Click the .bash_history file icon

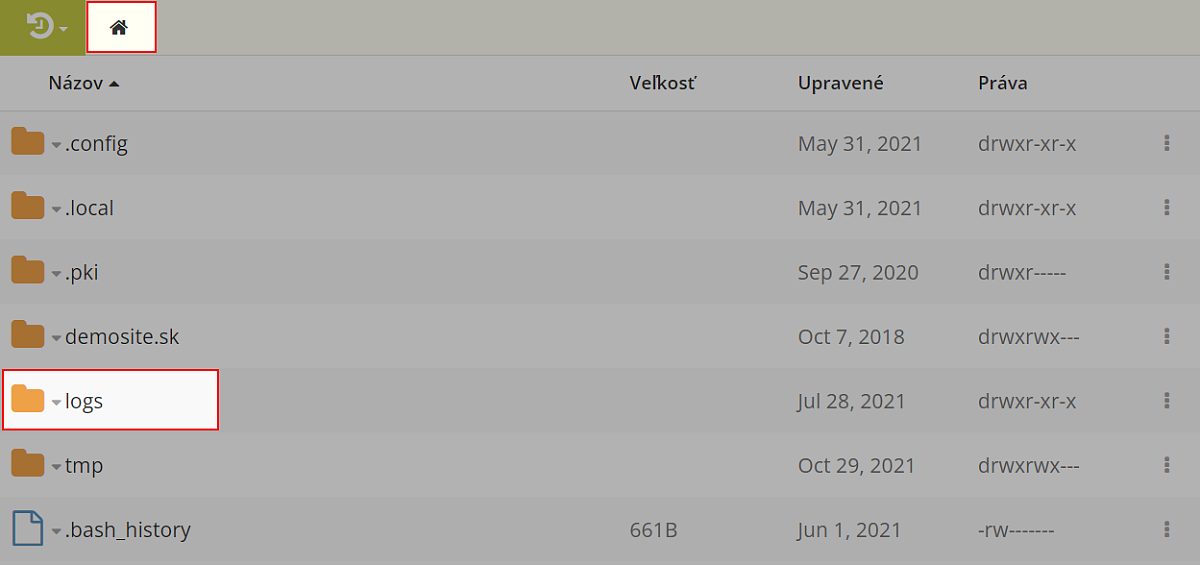click(27, 529)
